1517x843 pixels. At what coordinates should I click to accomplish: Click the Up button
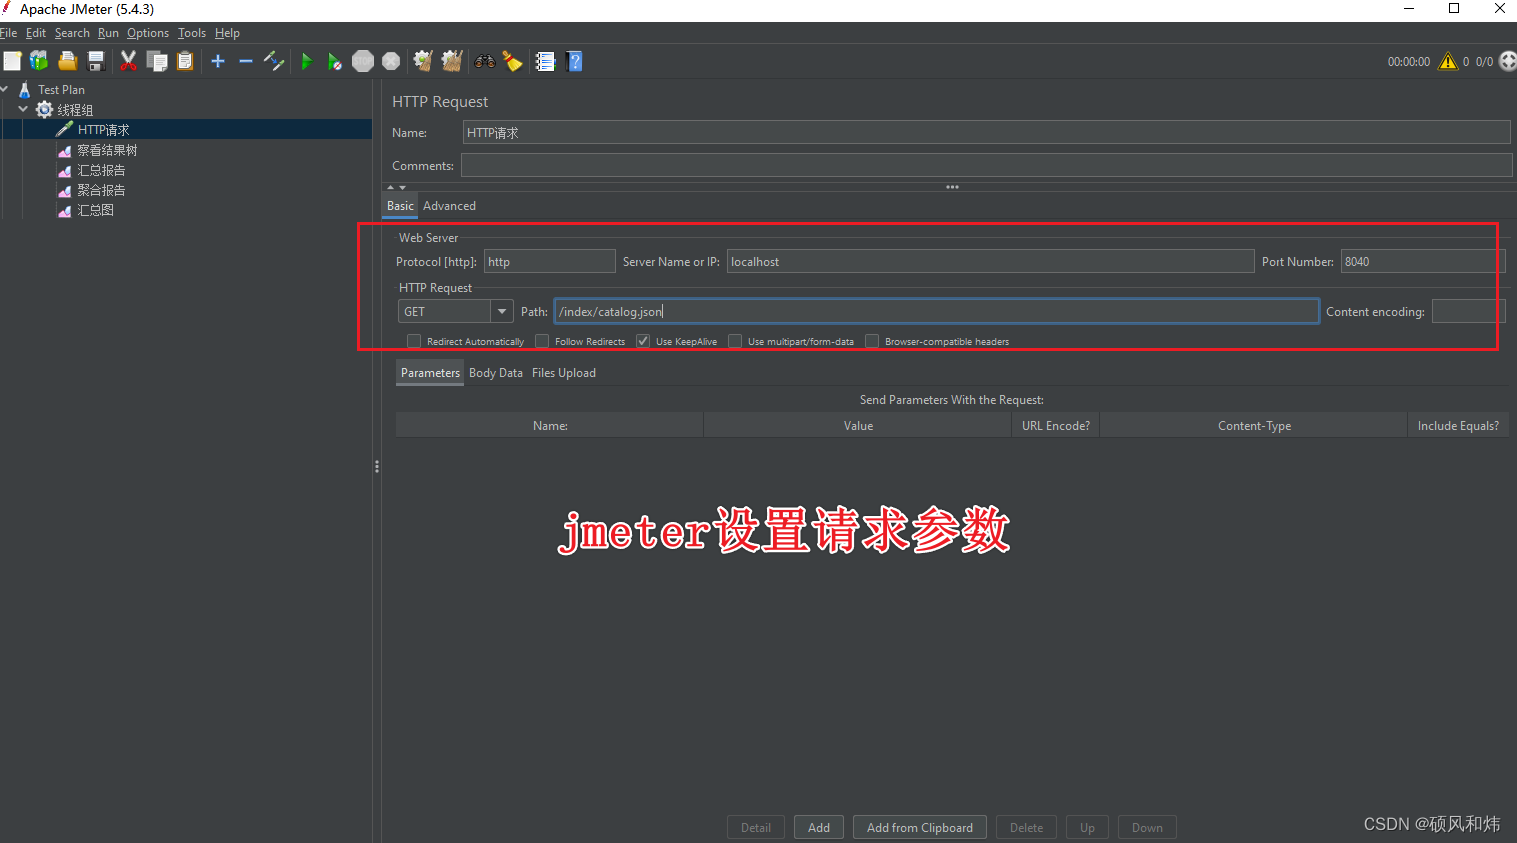pos(1087,827)
